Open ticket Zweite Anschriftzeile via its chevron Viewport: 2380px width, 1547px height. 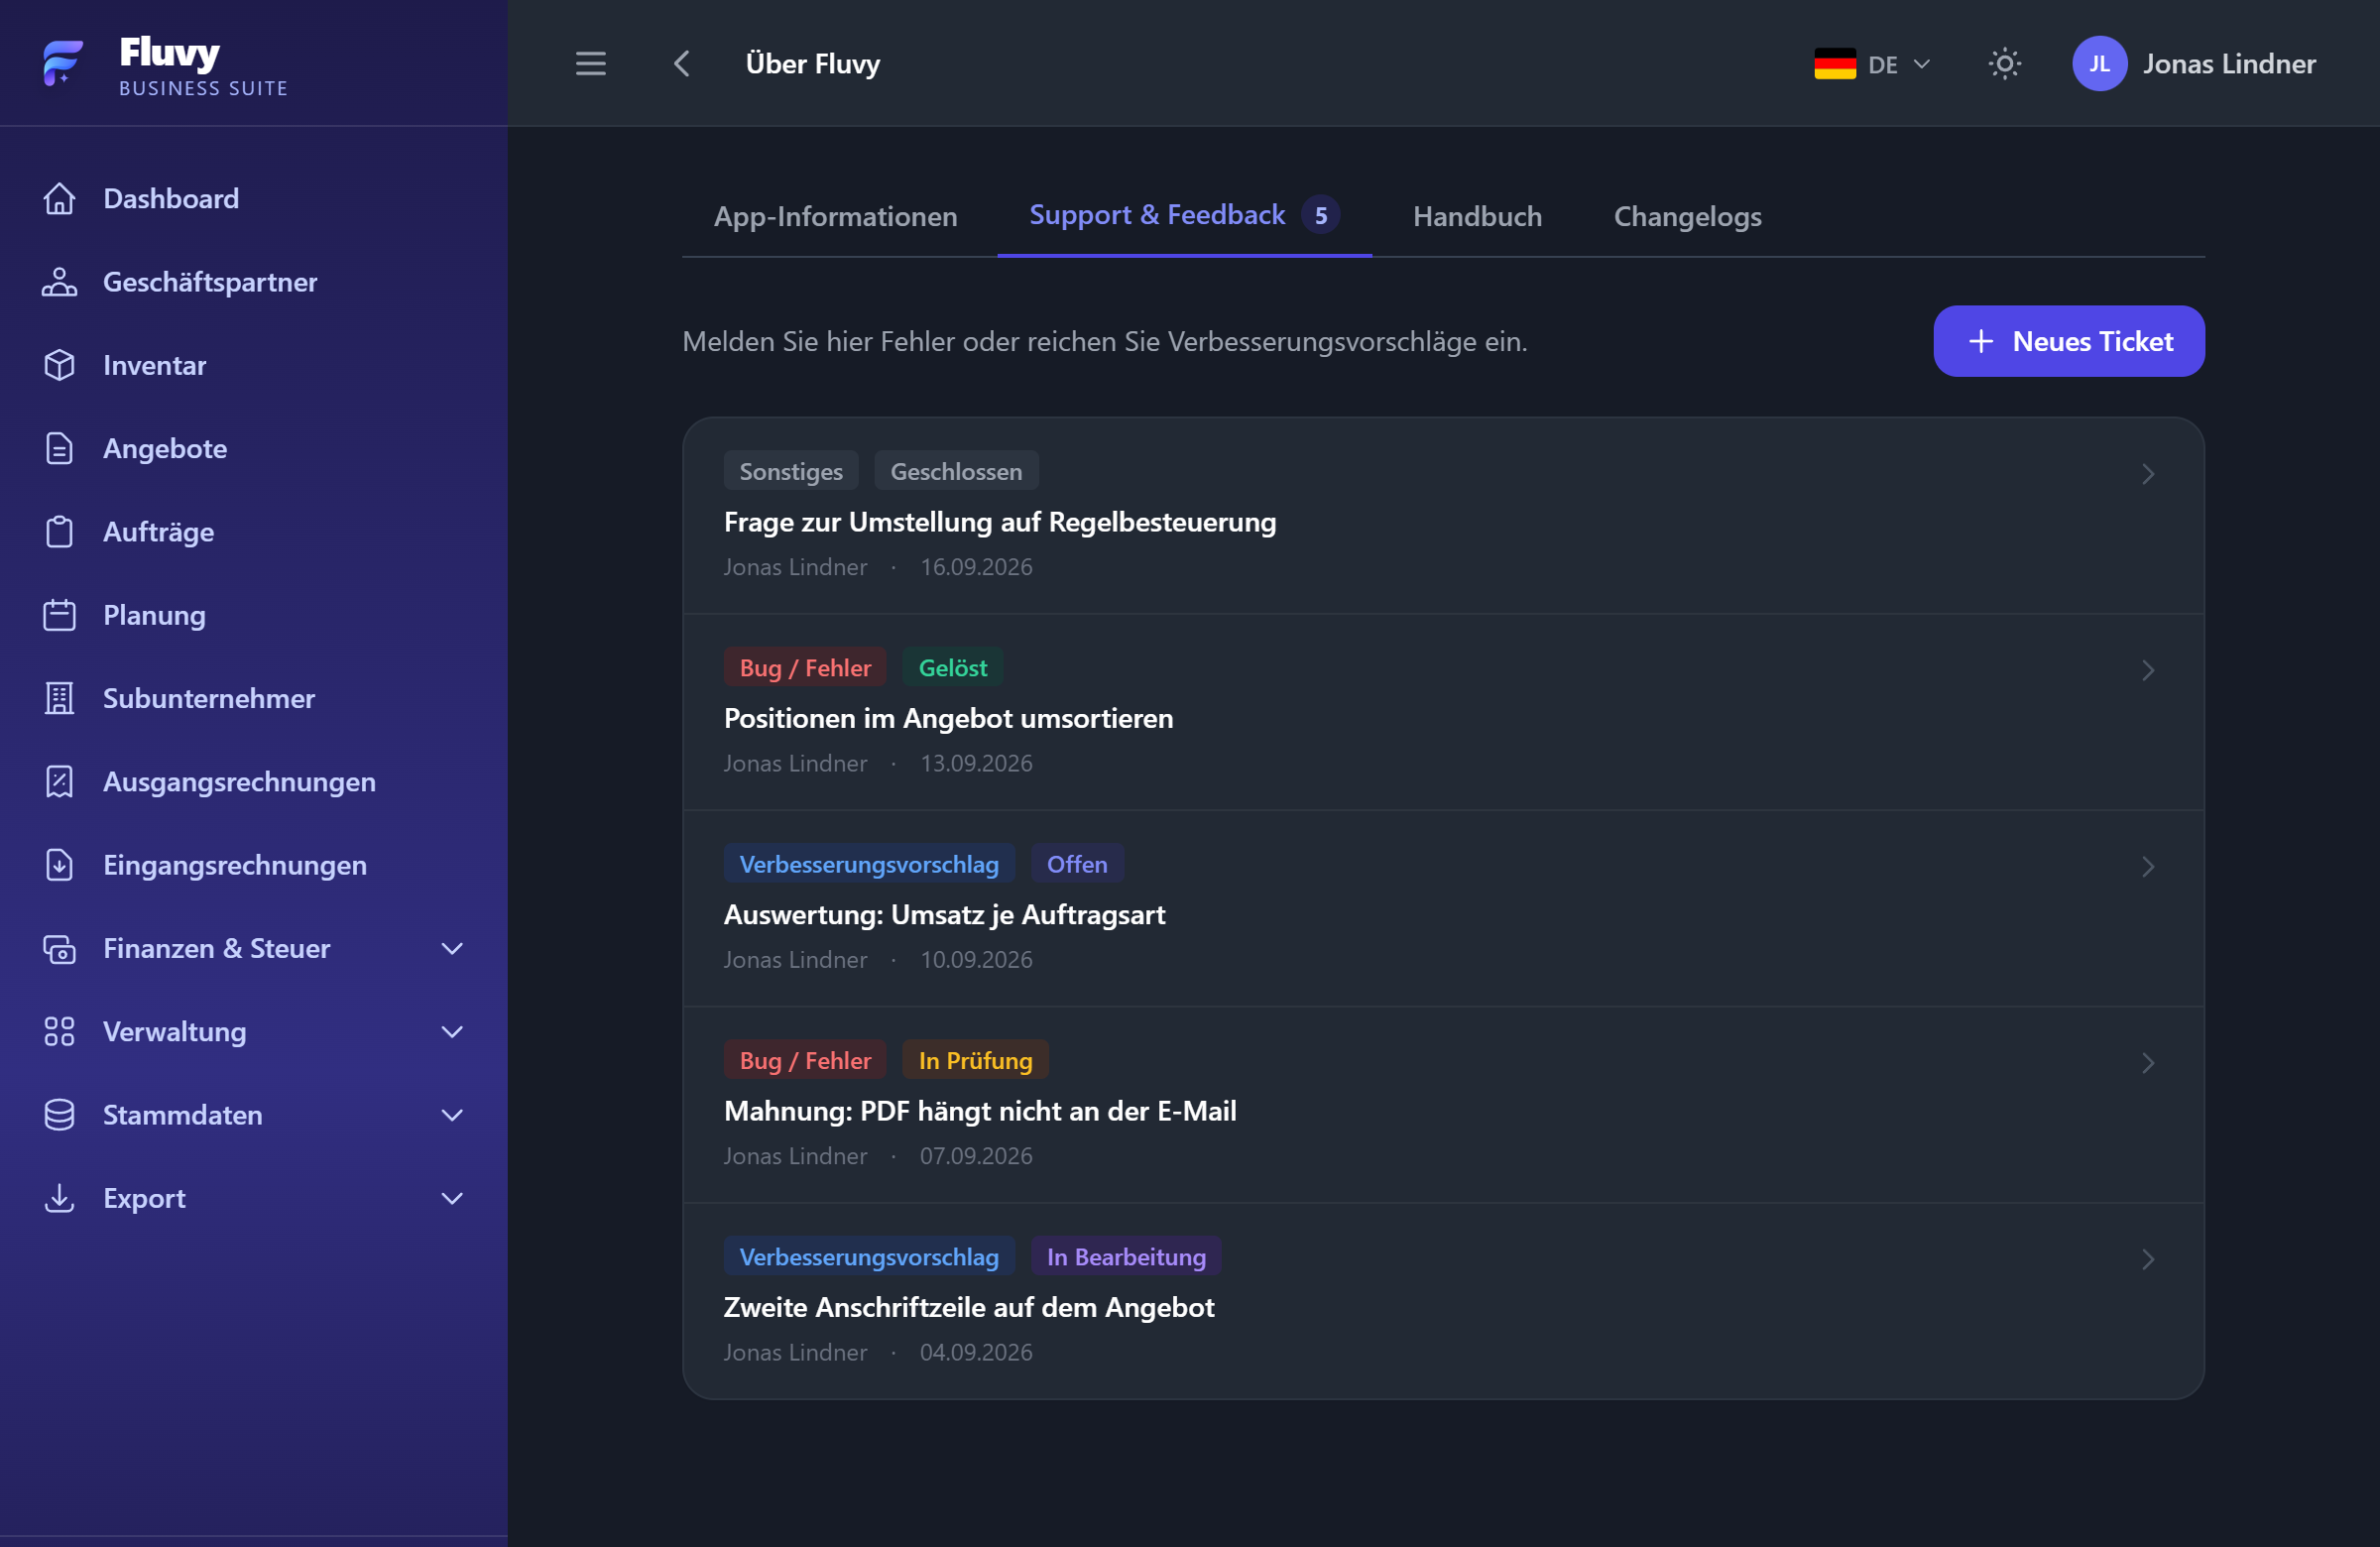(2147, 1259)
